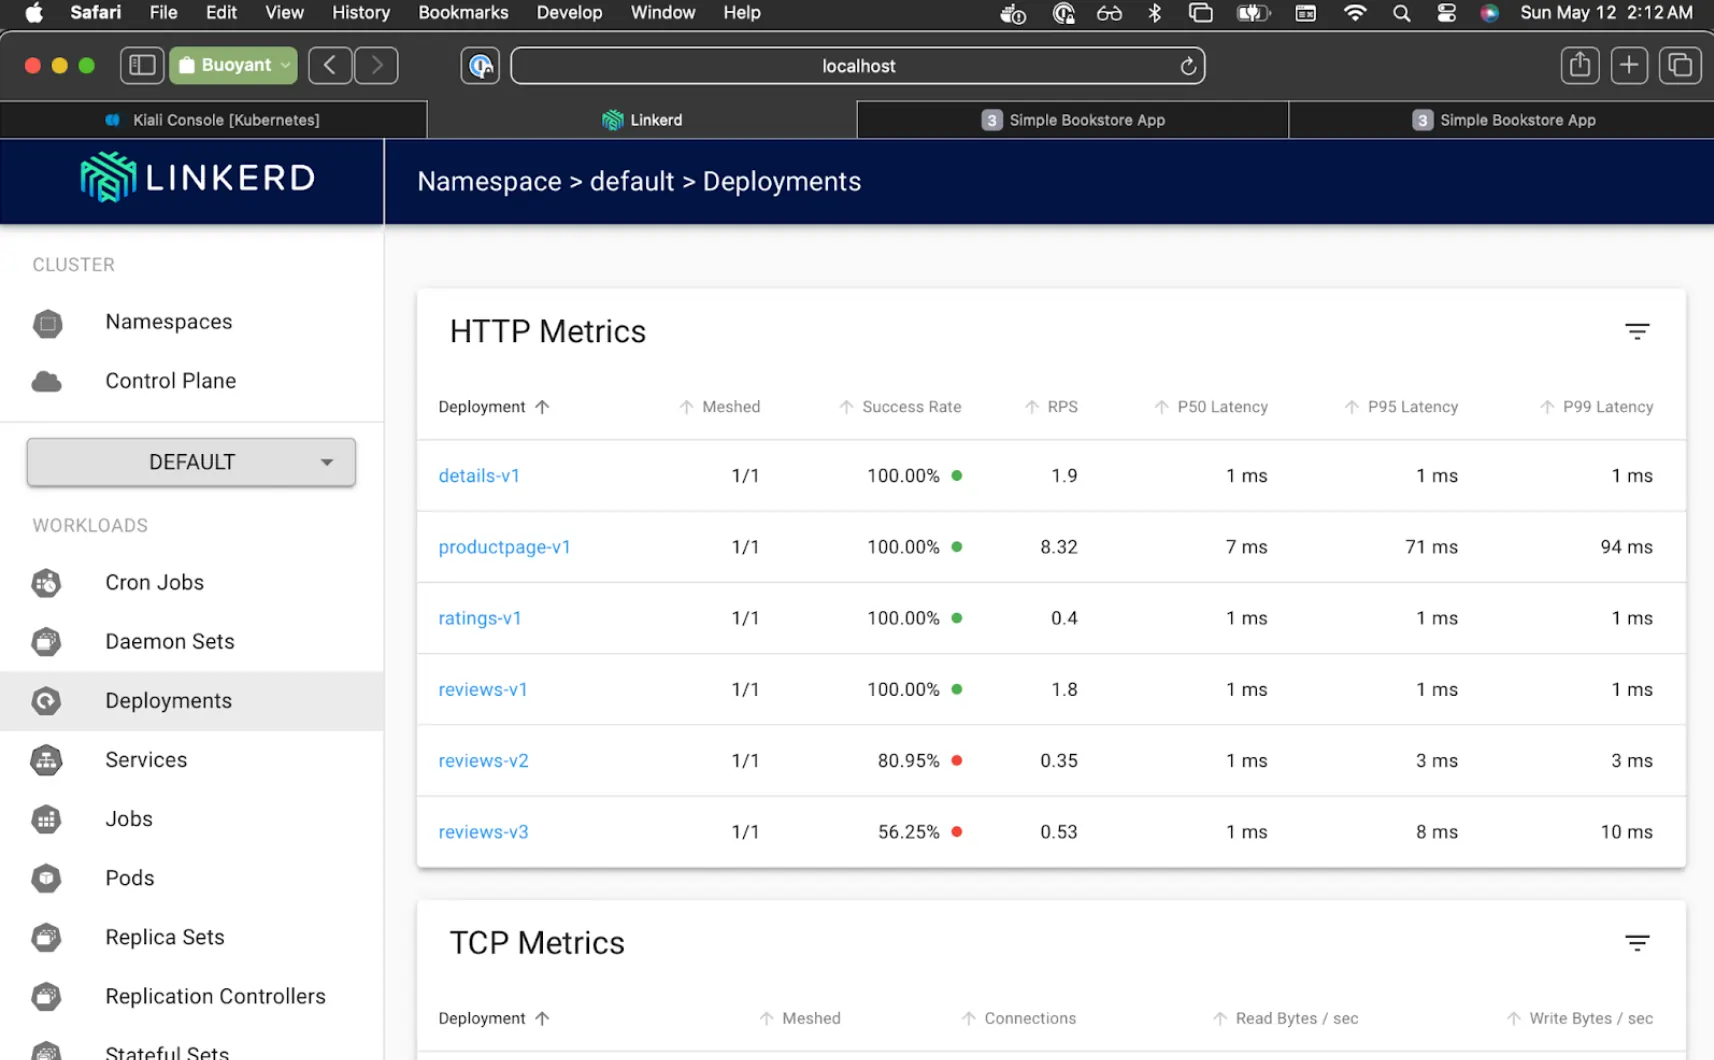Open the Buoyant tab group dropdown
The image size is (1714, 1060).
[233, 65]
